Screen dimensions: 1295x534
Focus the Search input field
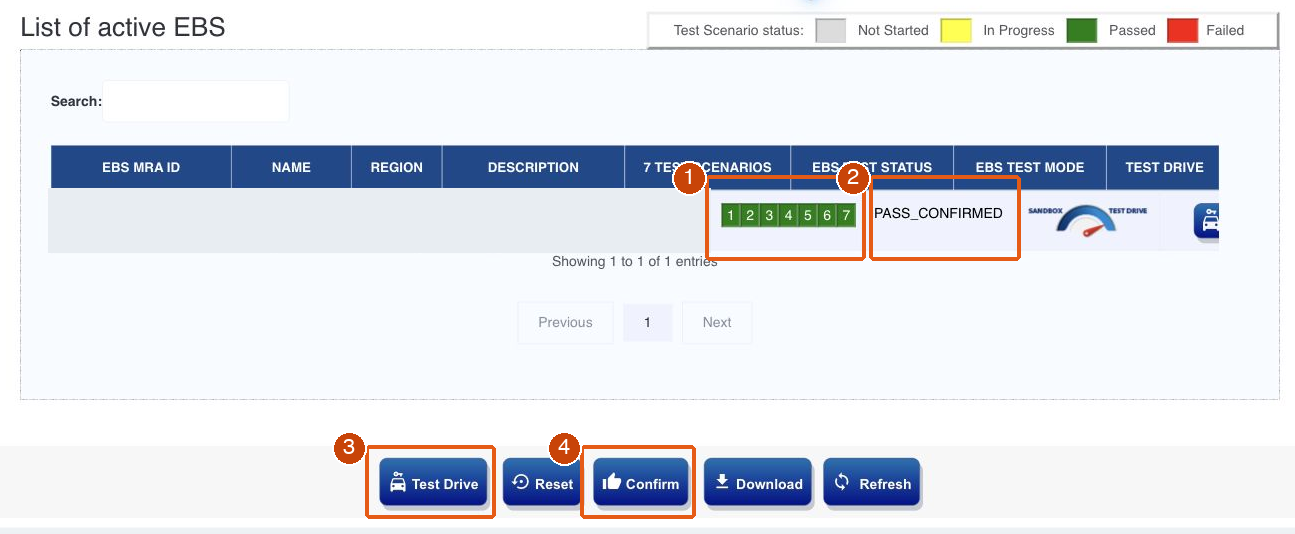pos(196,101)
